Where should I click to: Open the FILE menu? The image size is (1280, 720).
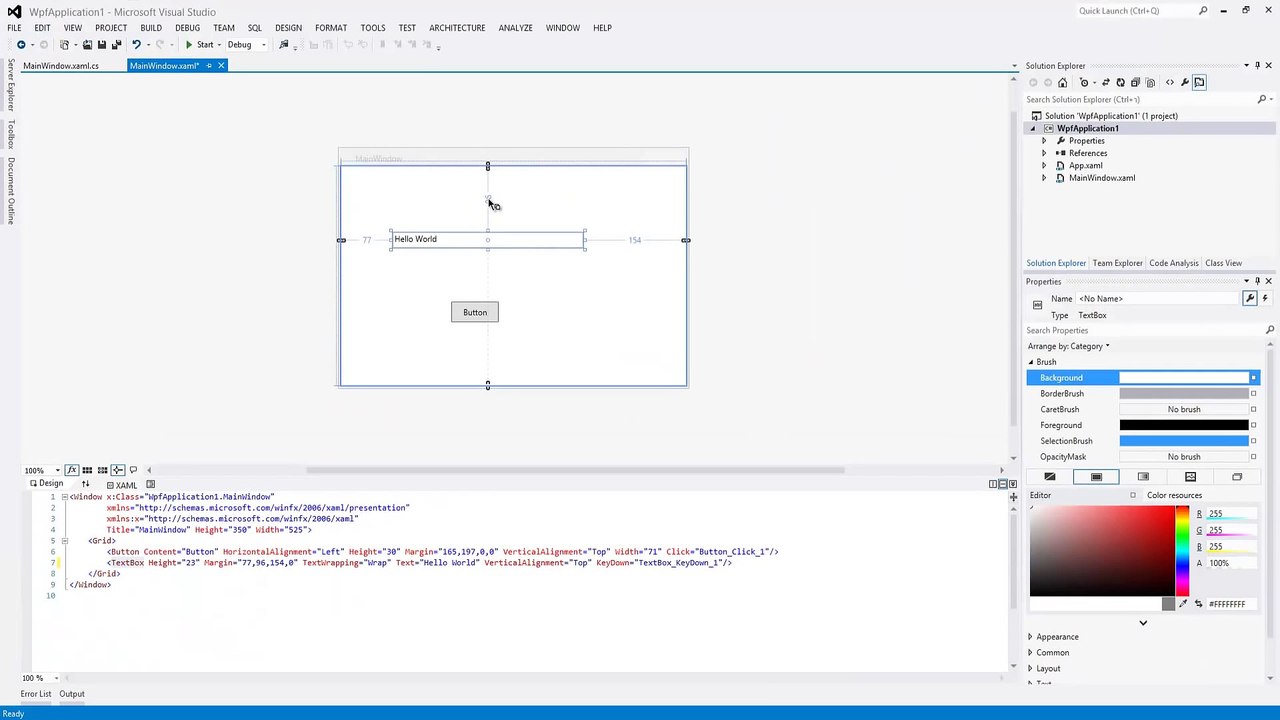[x=14, y=28]
